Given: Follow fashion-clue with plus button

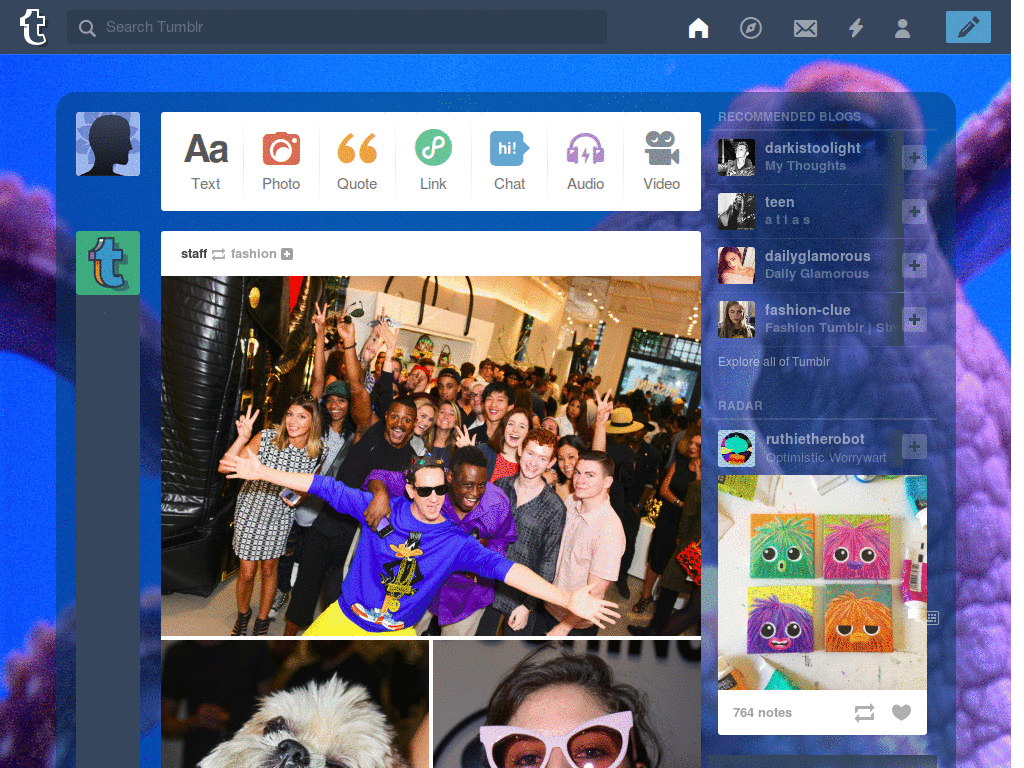Looking at the screenshot, I should pyautogui.click(x=914, y=320).
